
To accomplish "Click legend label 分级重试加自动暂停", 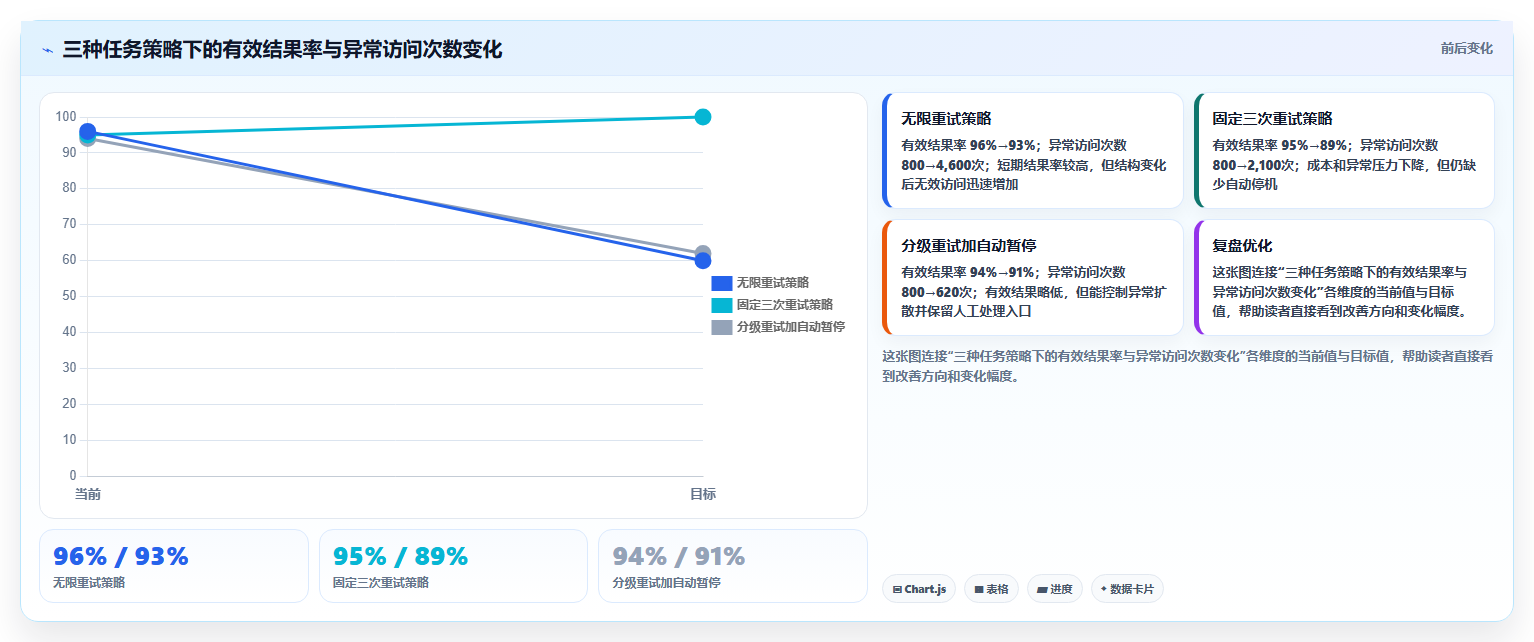I will (x=791, y=327).
